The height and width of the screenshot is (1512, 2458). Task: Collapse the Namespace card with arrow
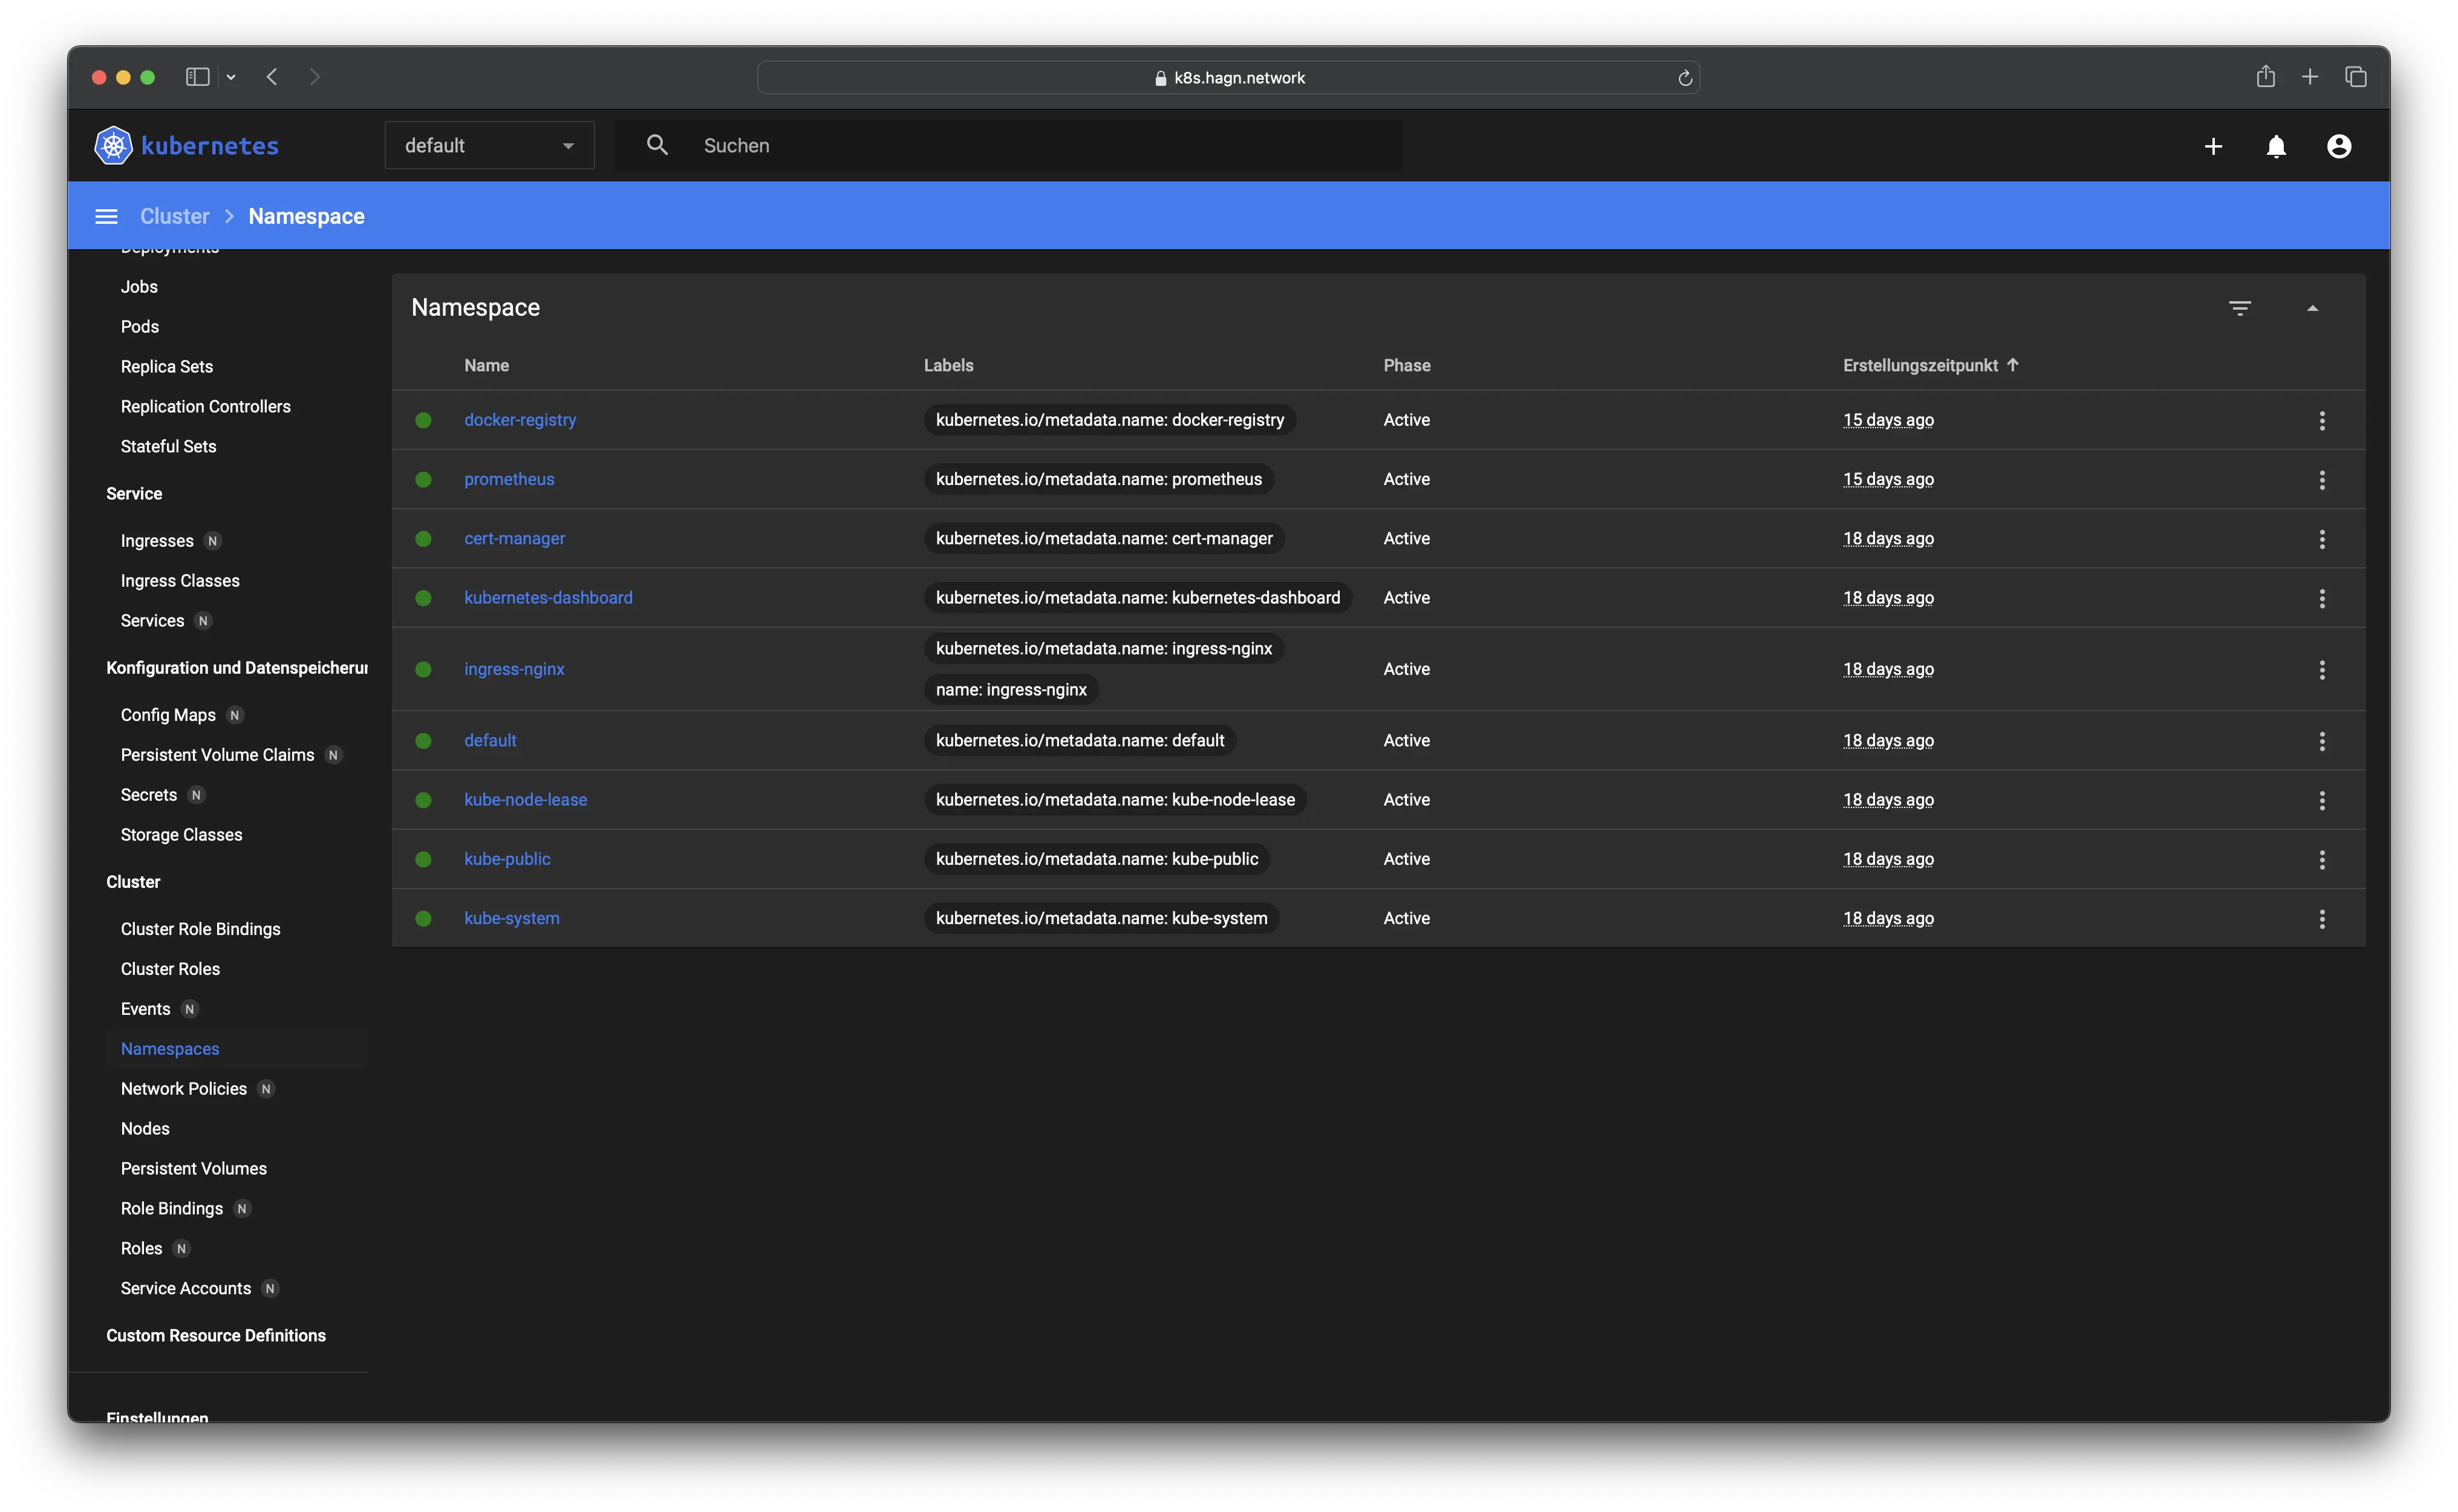2312,308
